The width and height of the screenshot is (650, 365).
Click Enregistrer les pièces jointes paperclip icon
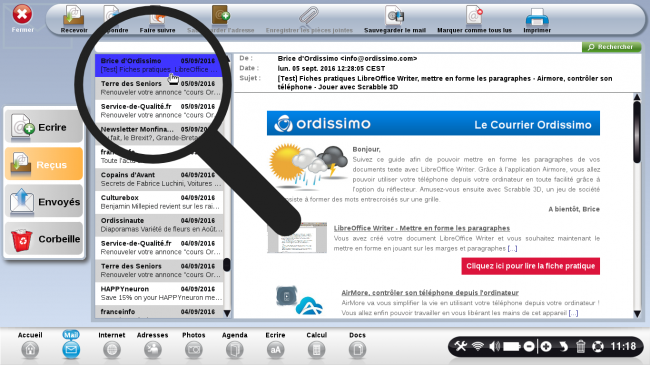click(x=309, y=16)
